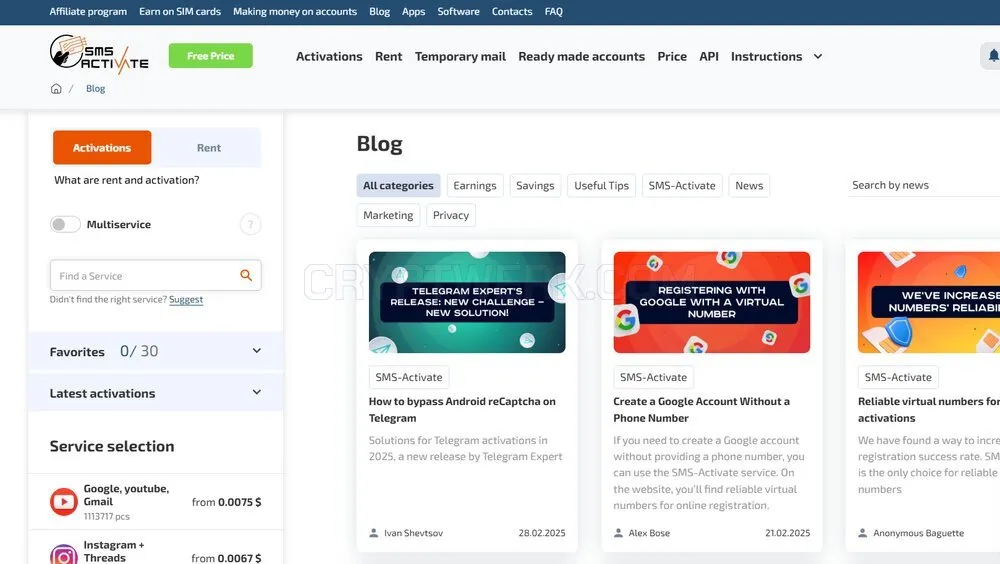Open Contacts link in top bar

pos(511,11)
